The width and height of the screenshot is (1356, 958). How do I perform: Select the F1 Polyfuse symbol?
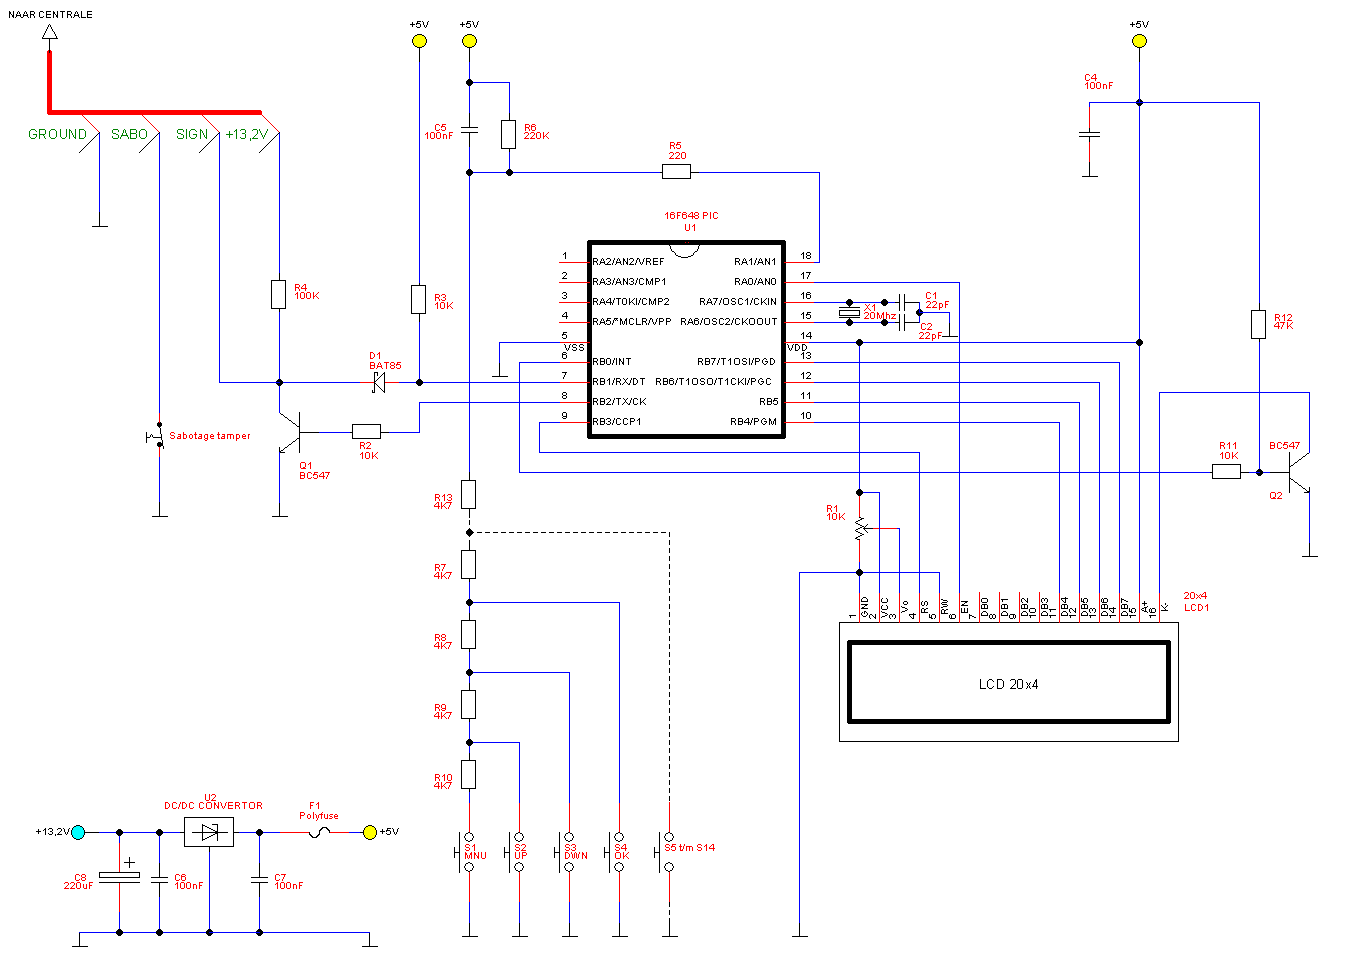[319, 832]
